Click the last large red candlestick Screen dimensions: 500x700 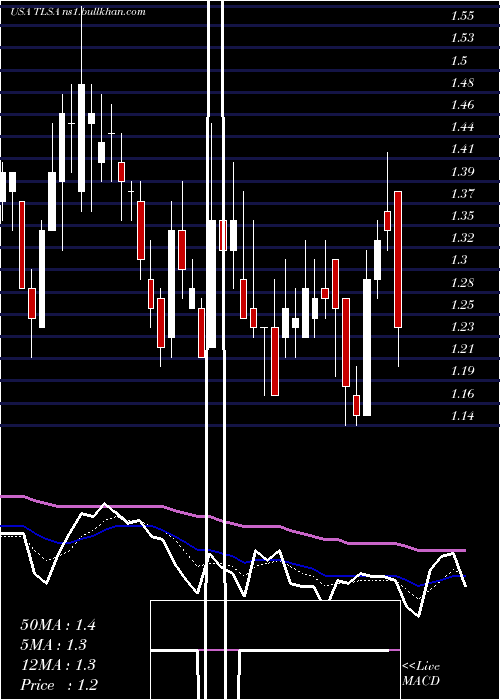click(397, 259)
